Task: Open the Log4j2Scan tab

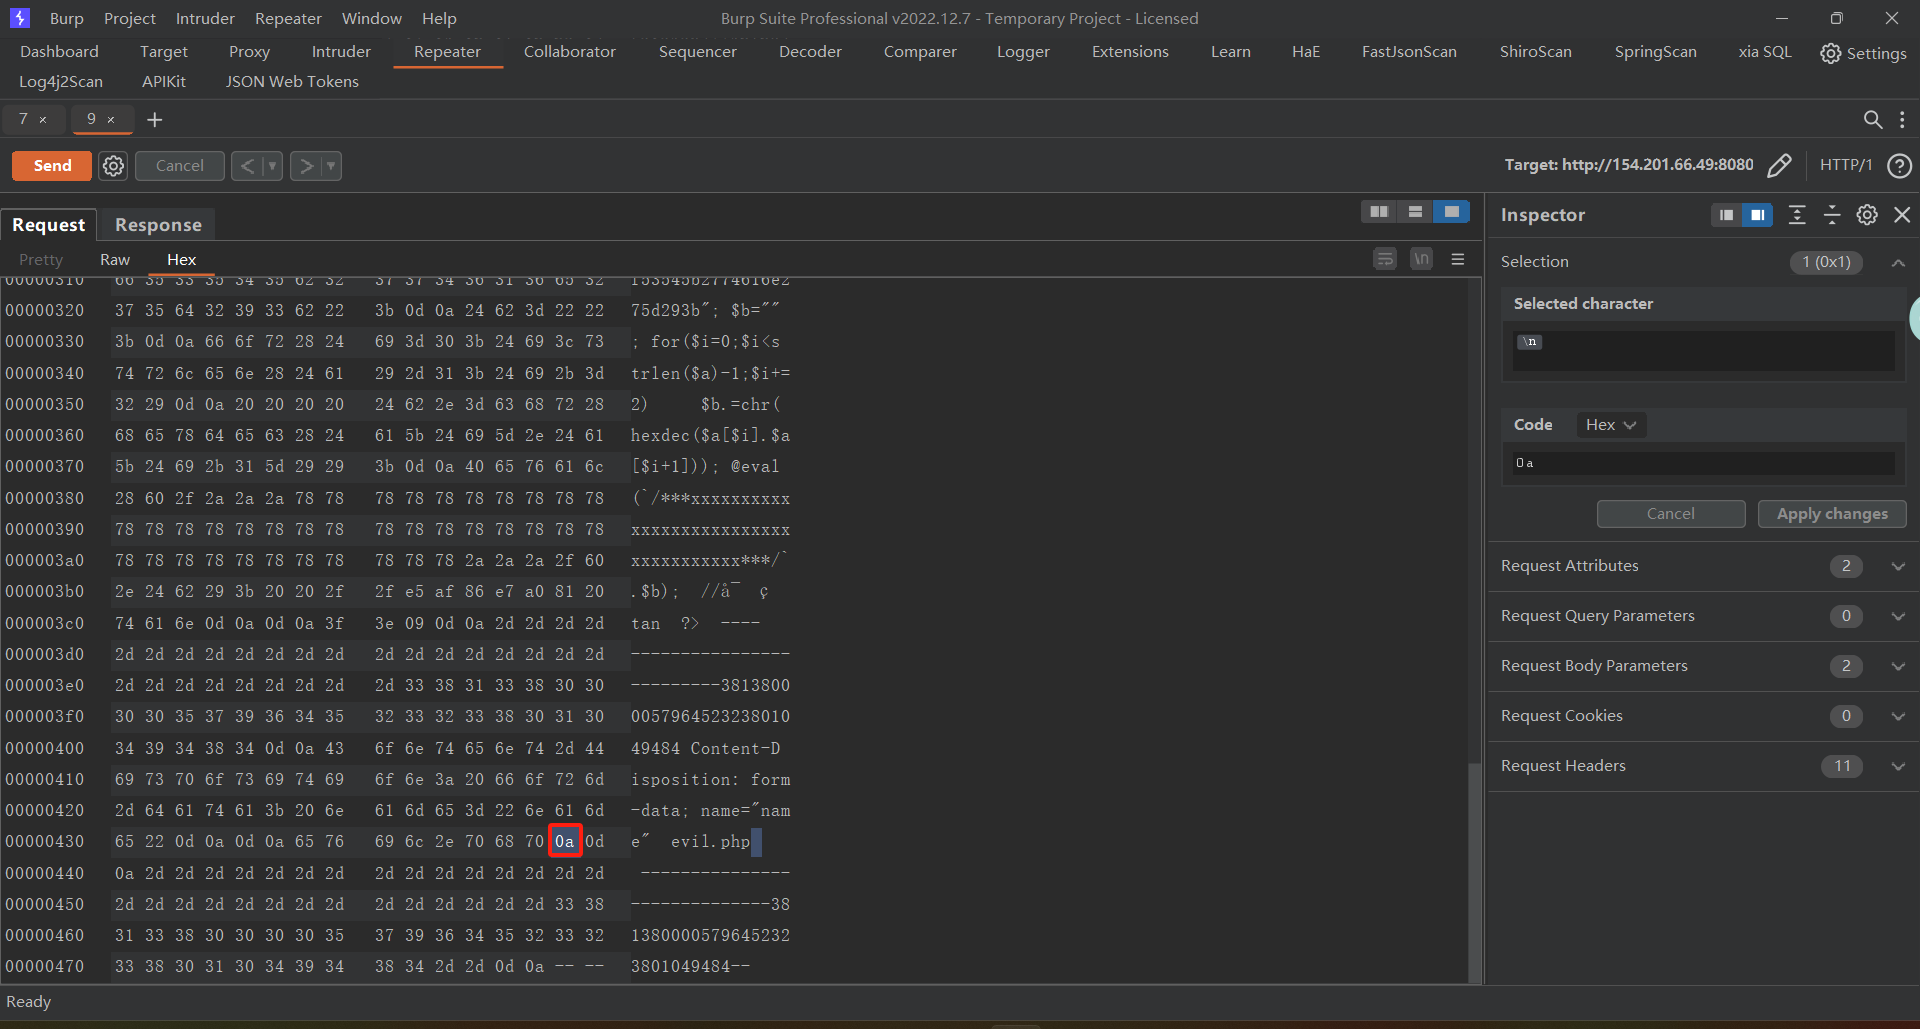Action: (61, 82)
